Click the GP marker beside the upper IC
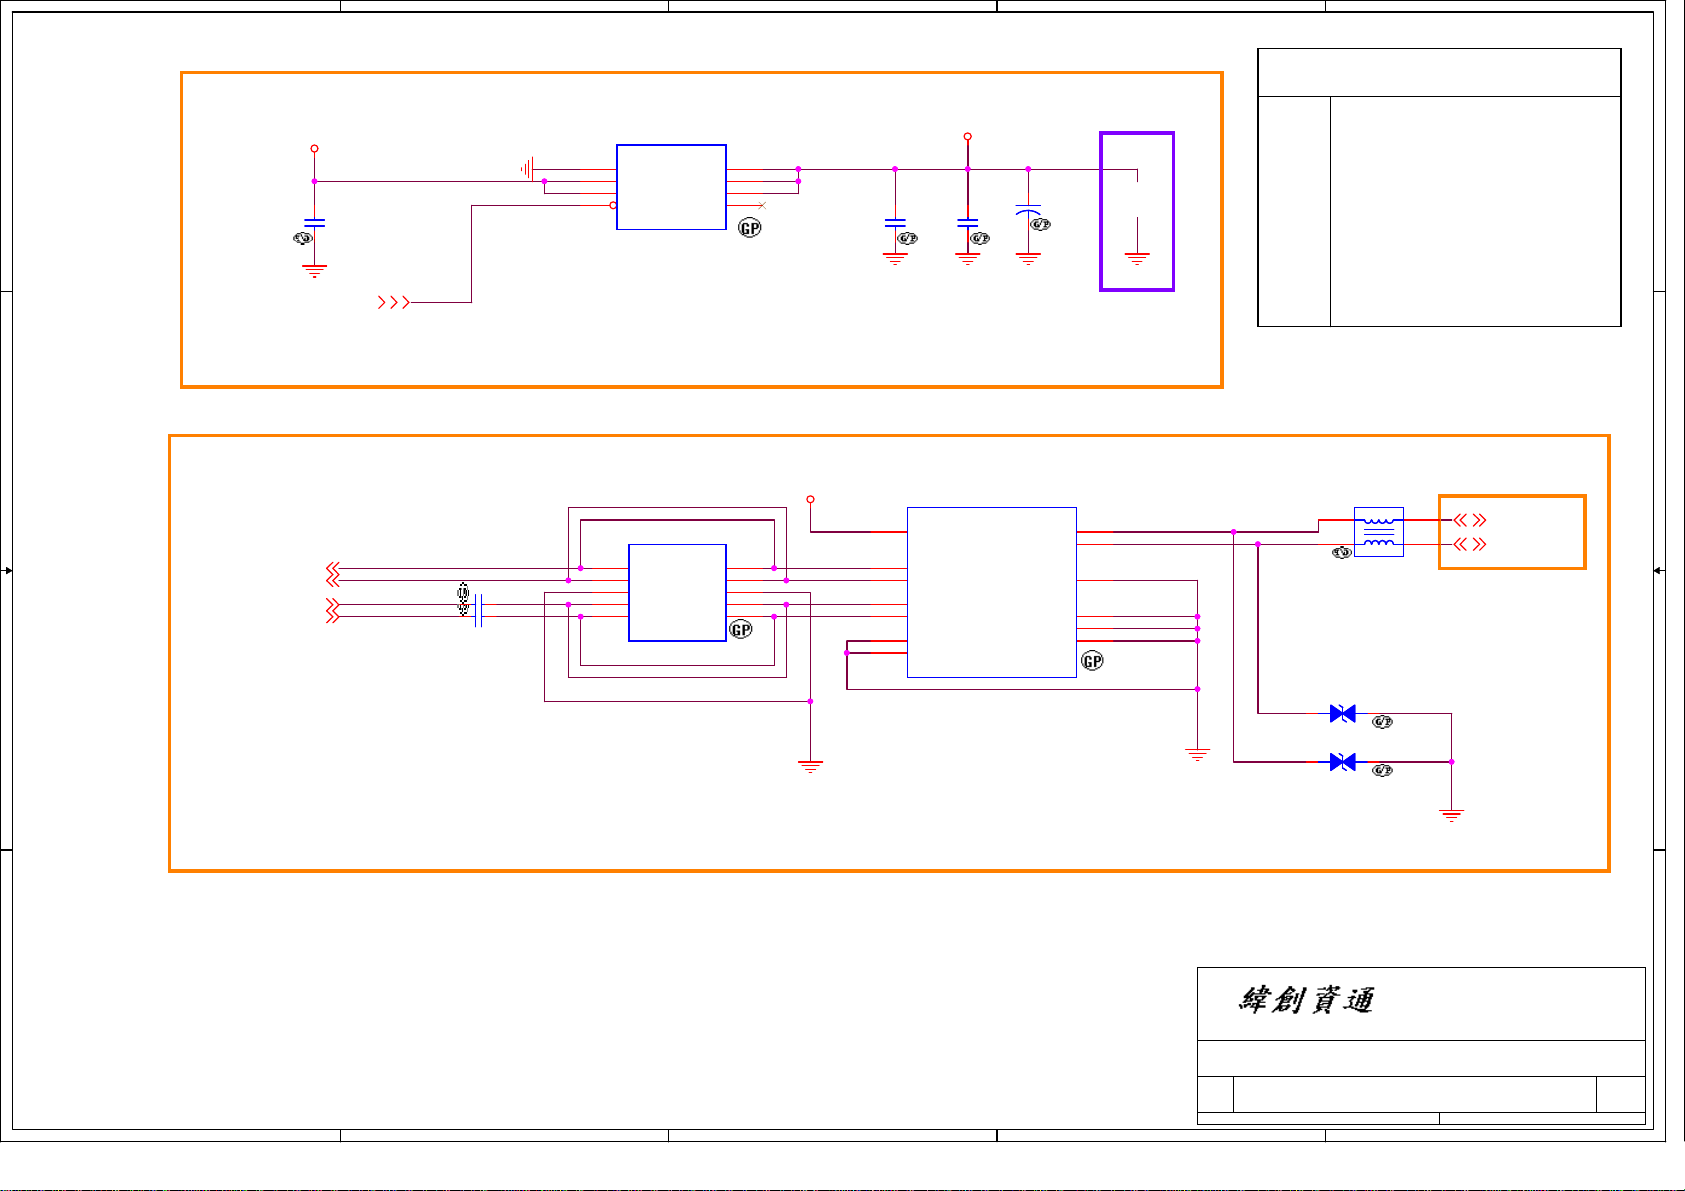Viewport: 1685px width, 1191px height. coord(750,228)
